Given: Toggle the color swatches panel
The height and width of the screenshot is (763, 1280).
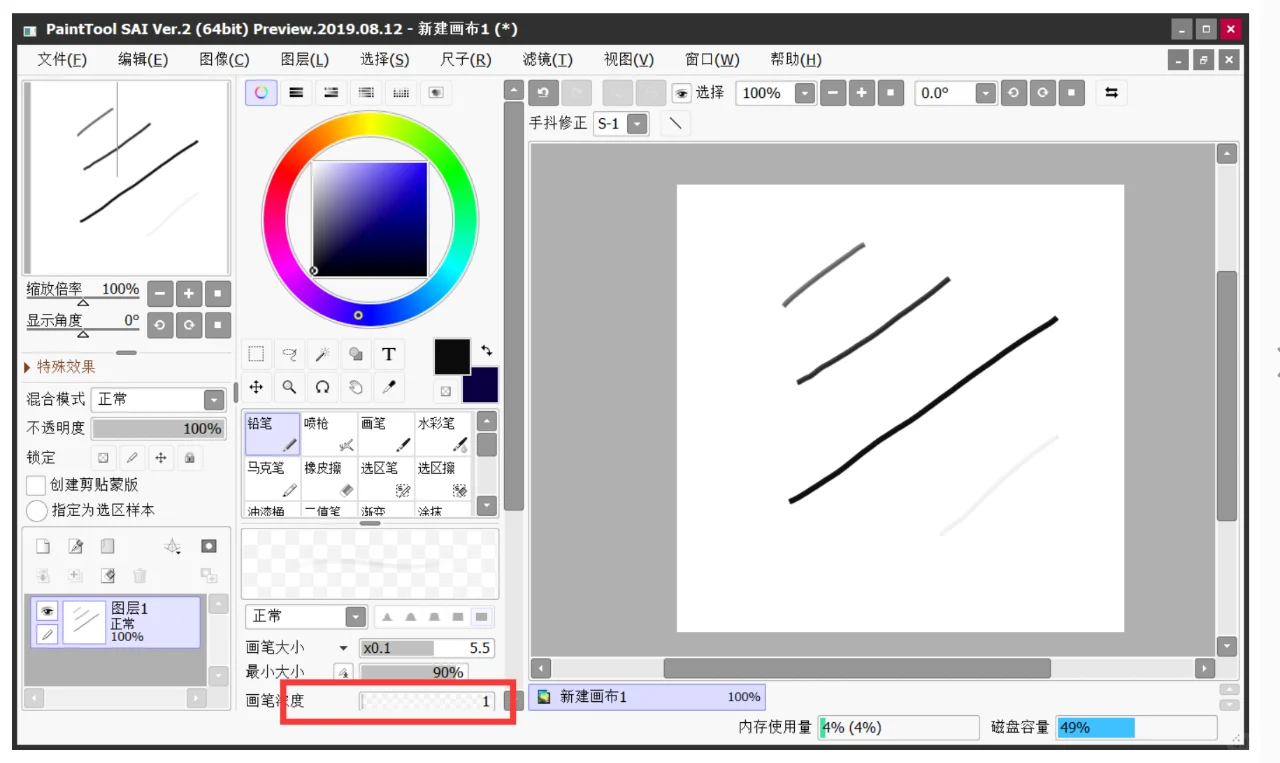Looking at the screenshot, I should click(x=401, y=92).
